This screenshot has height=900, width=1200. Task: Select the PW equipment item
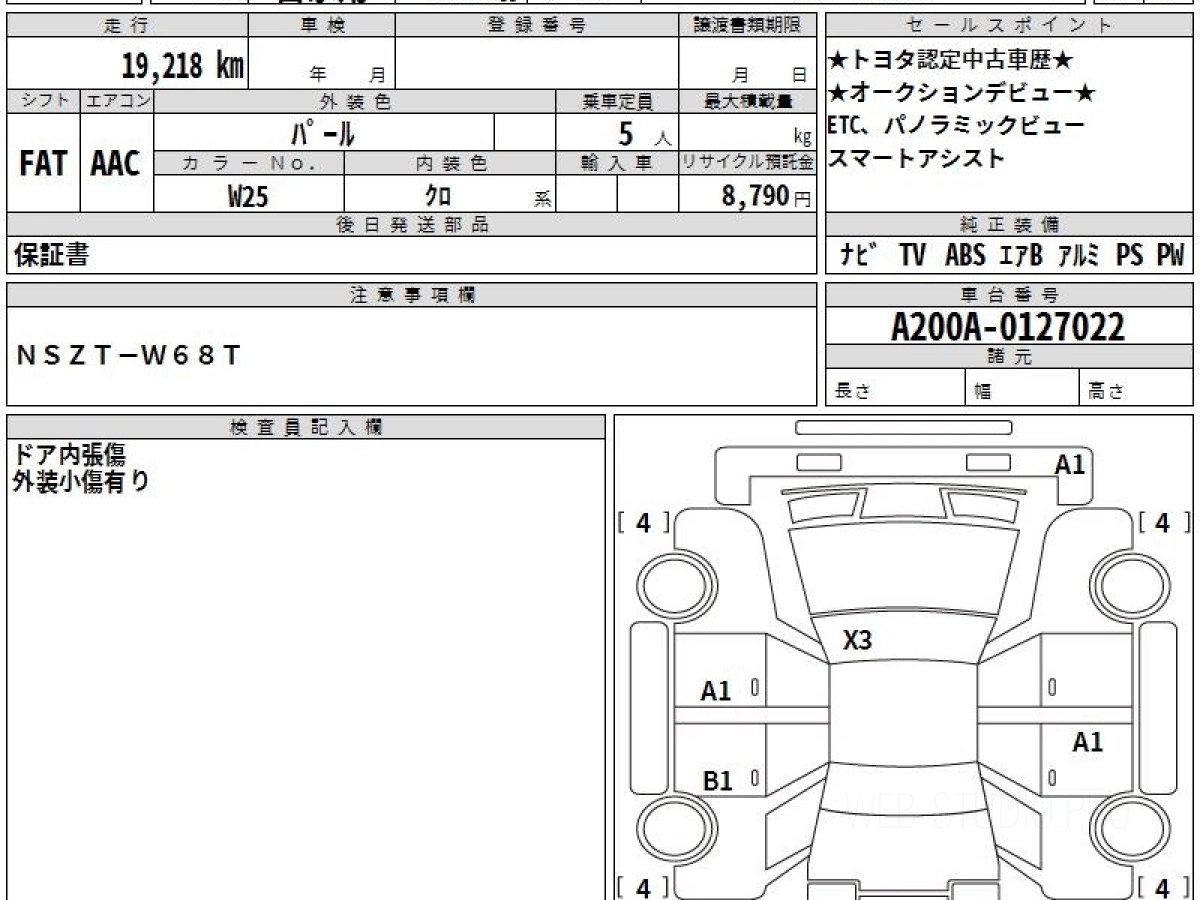coord(1170,256)
